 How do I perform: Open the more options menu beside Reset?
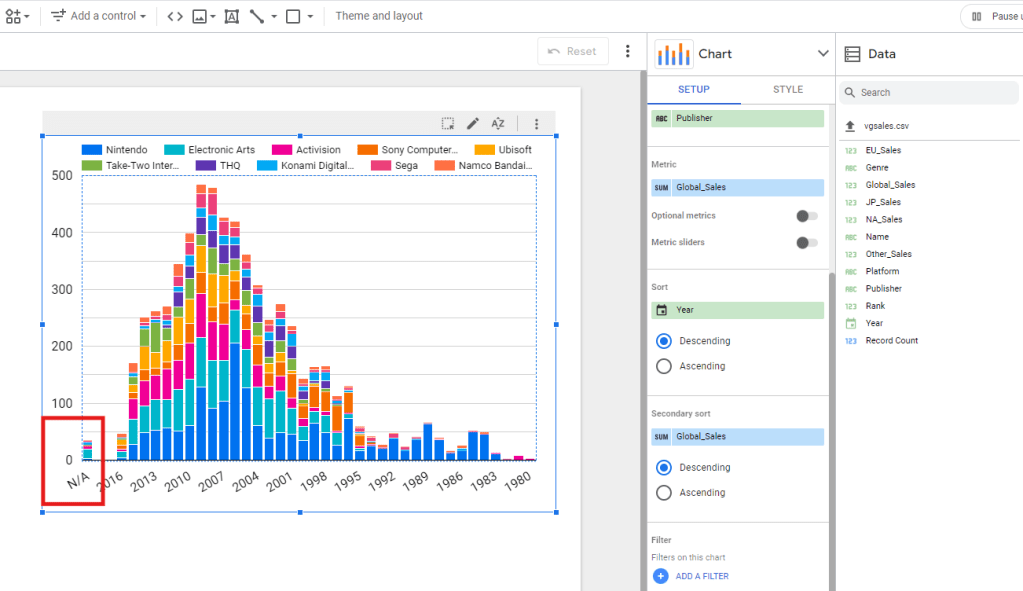[628, 51]
